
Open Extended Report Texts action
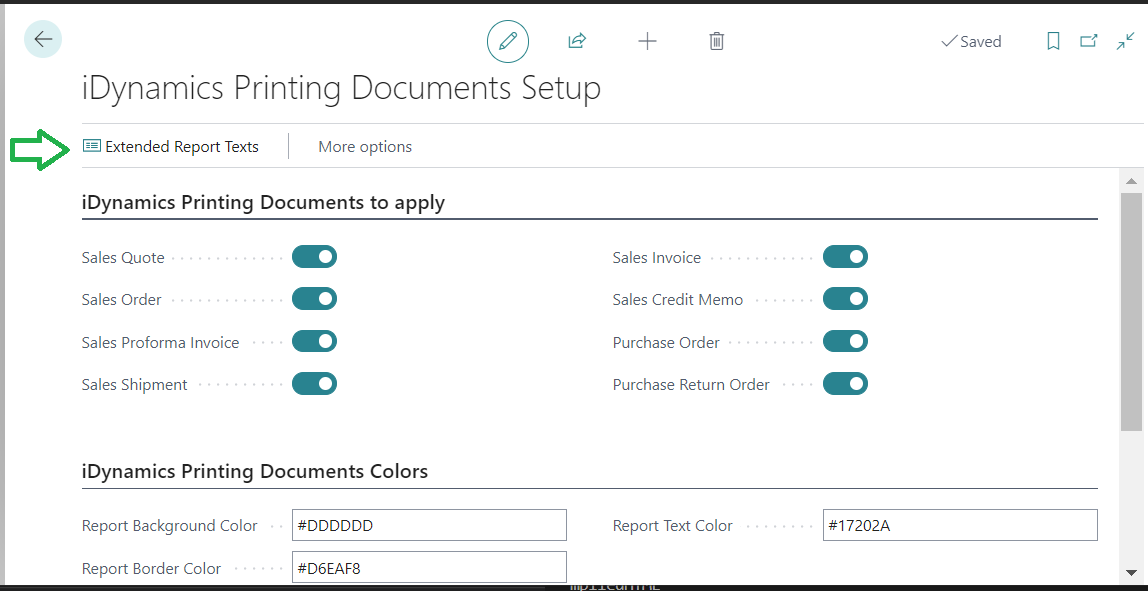click(x=171, y=146)
